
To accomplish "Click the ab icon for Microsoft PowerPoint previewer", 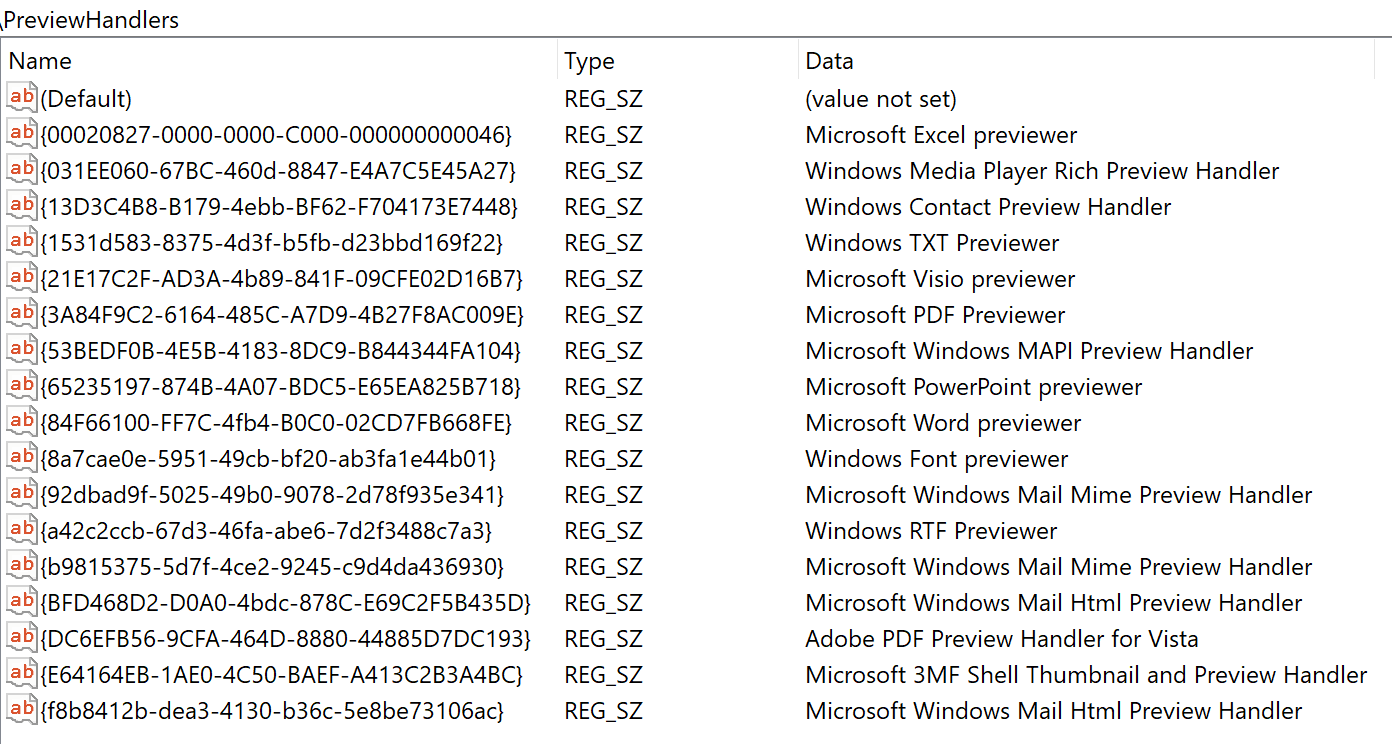I will point(21,386).
